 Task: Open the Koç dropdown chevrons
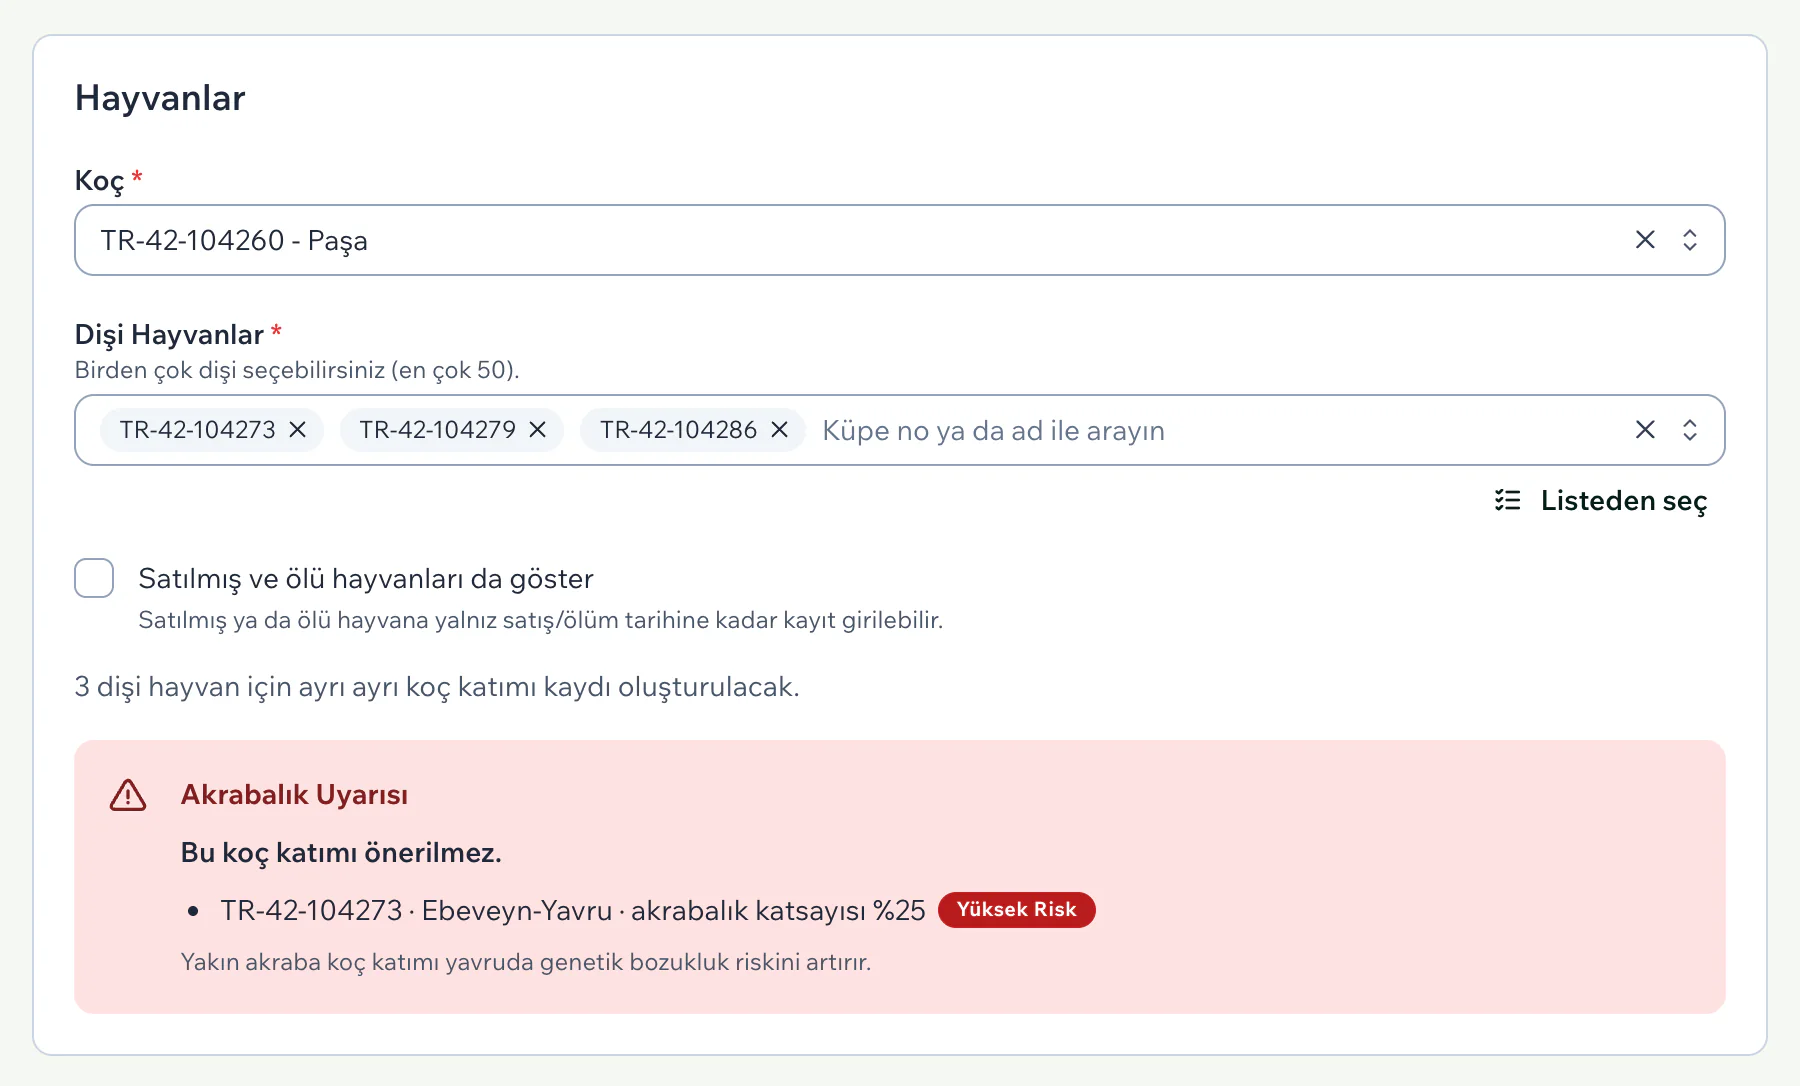tap(1690, 240)
